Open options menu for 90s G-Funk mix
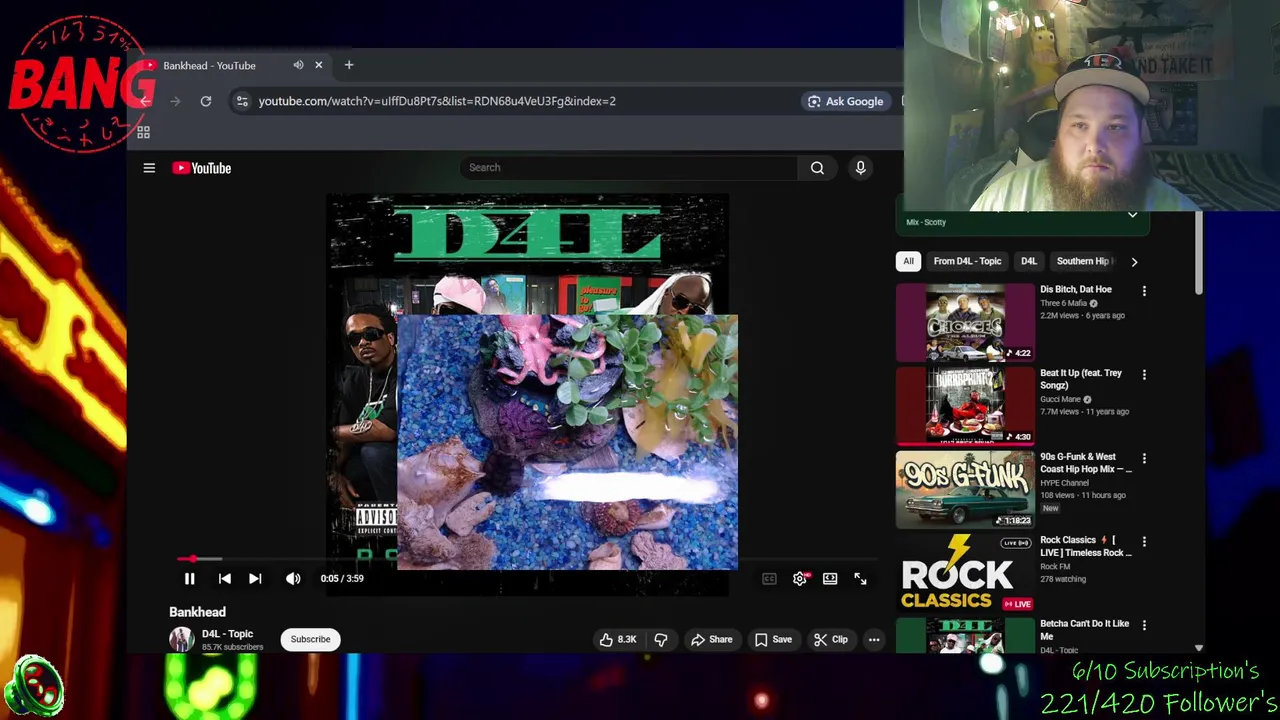 pos(1144,458)
